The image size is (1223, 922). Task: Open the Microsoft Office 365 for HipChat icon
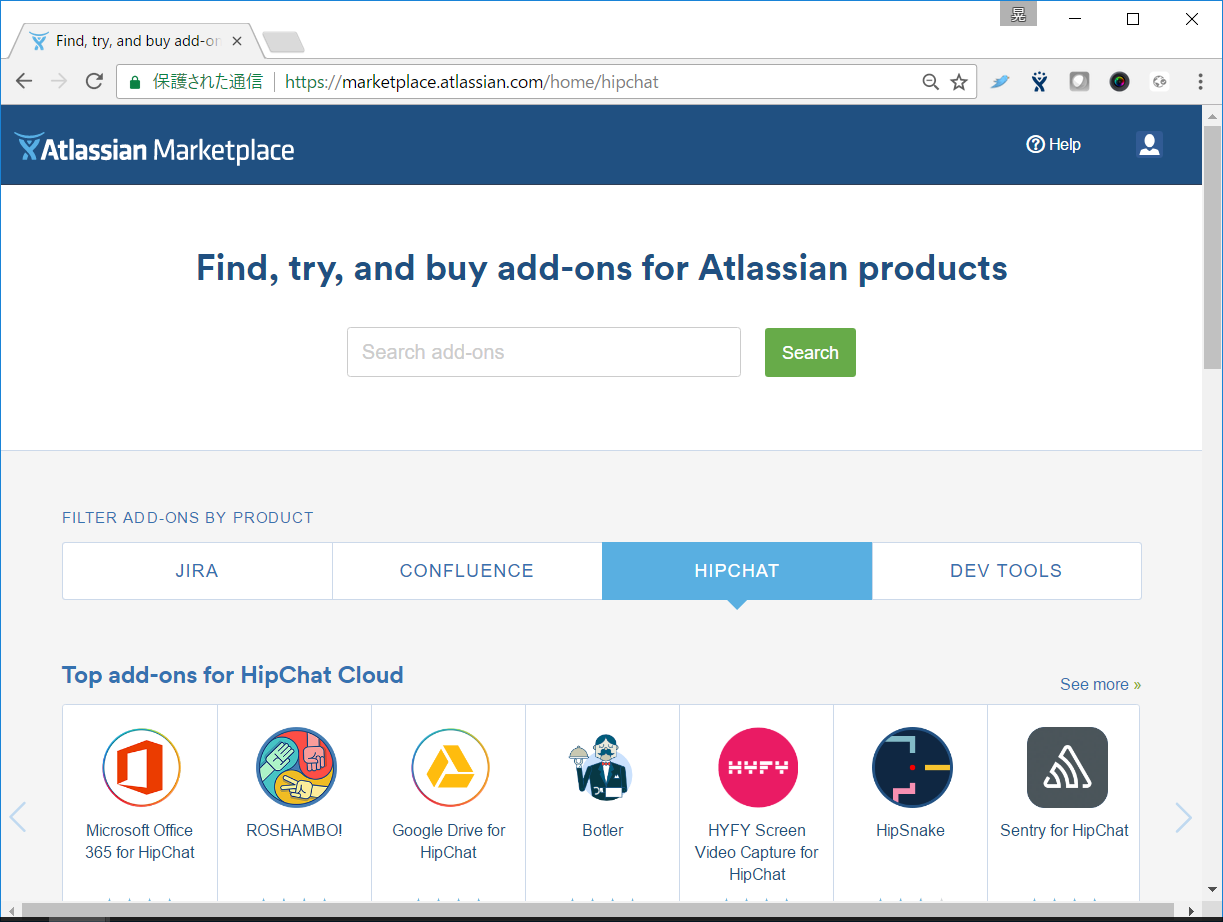coord(141,768)
